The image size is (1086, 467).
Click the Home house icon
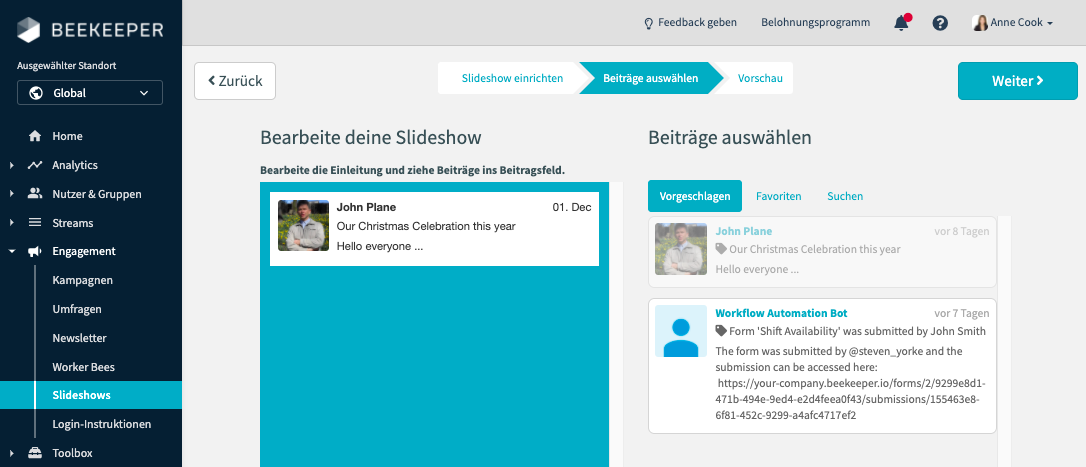(x=35, y=136)
